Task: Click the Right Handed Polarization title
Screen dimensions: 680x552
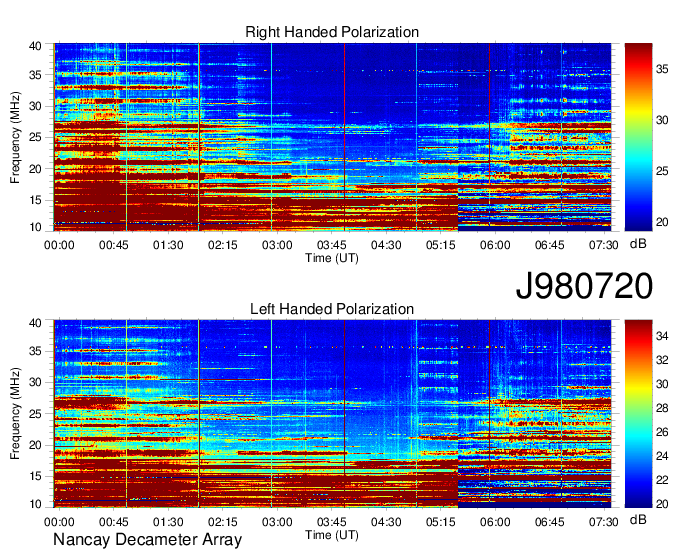Action: click(x=332, y=32)
